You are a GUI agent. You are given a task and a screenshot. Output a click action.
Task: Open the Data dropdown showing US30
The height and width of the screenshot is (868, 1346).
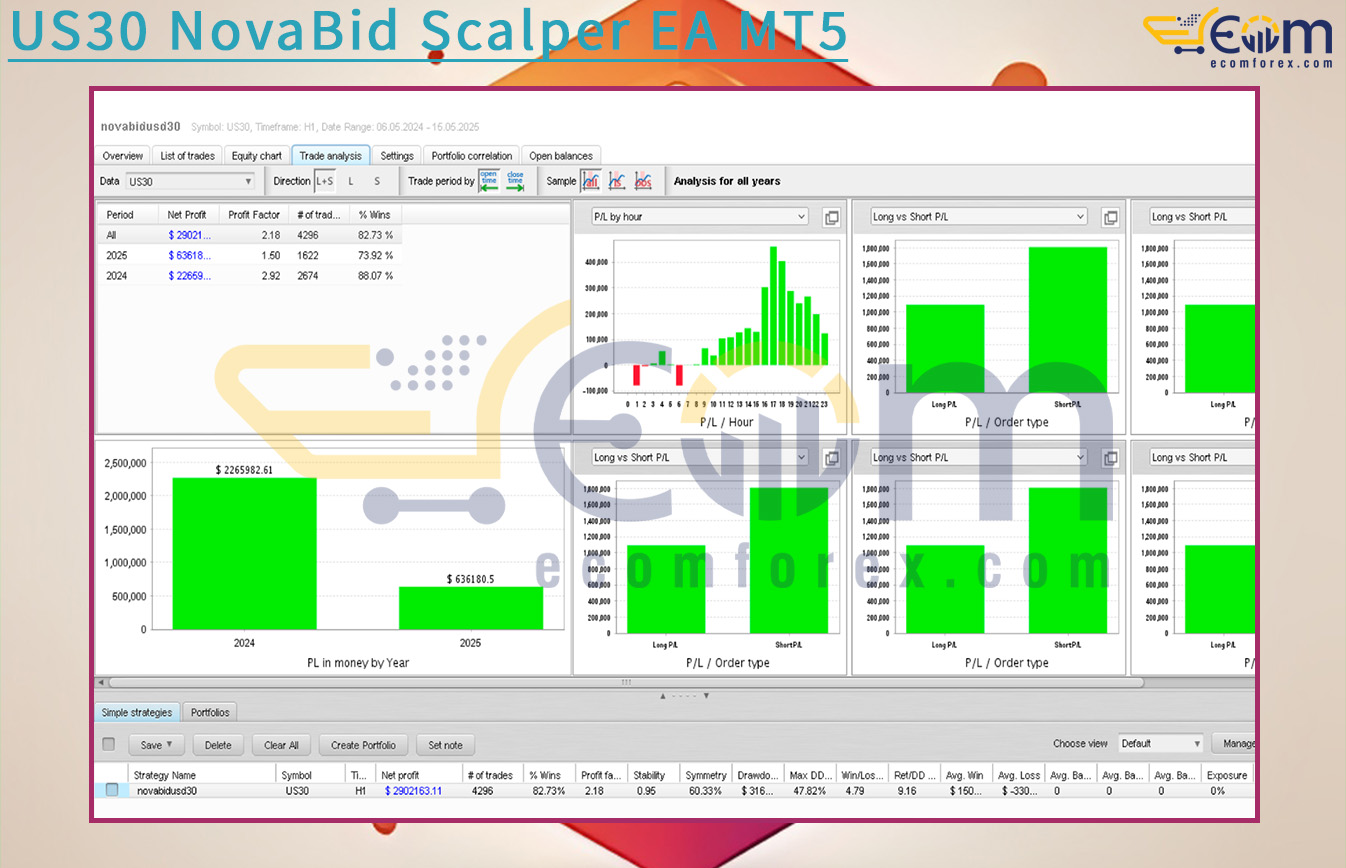point(190,181)
